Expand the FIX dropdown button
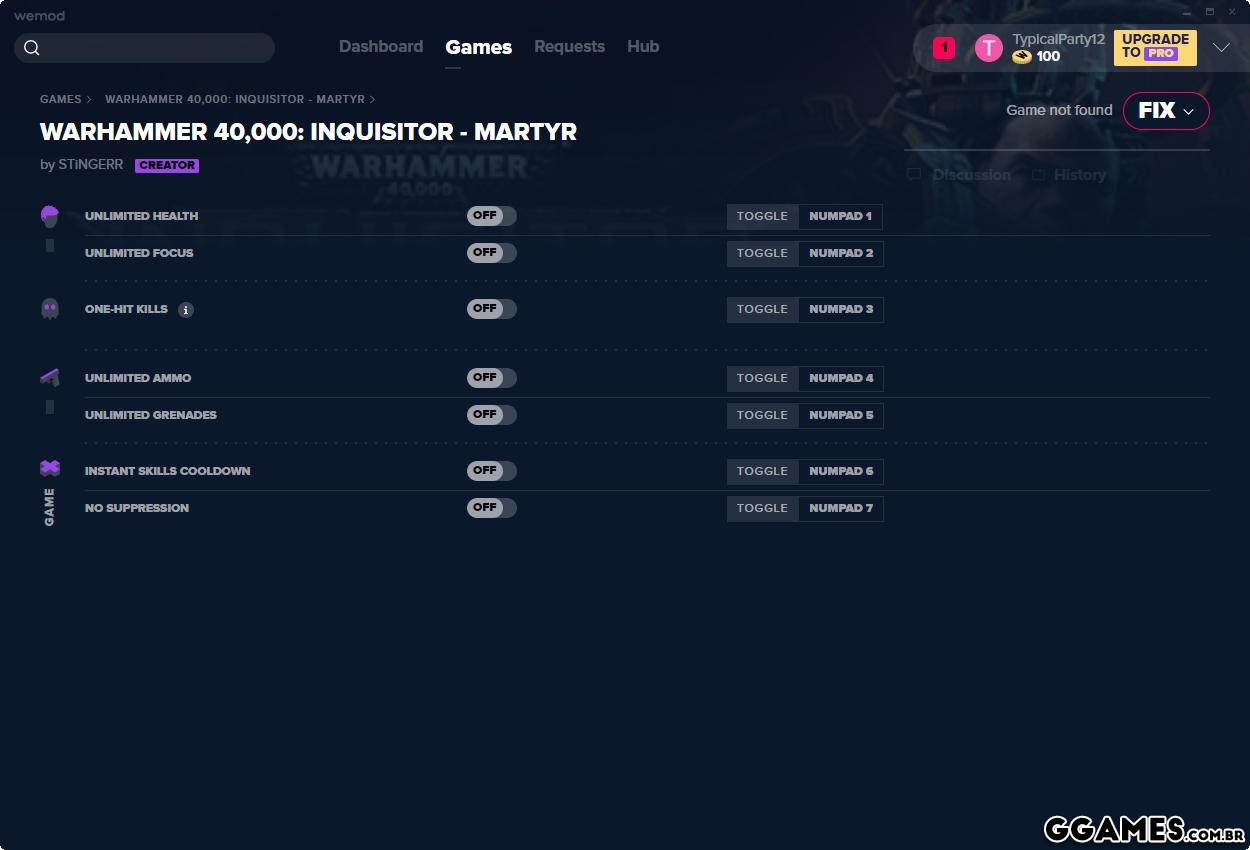Viewport: 1250px width, 850px height. click(x=1166, y=111)
